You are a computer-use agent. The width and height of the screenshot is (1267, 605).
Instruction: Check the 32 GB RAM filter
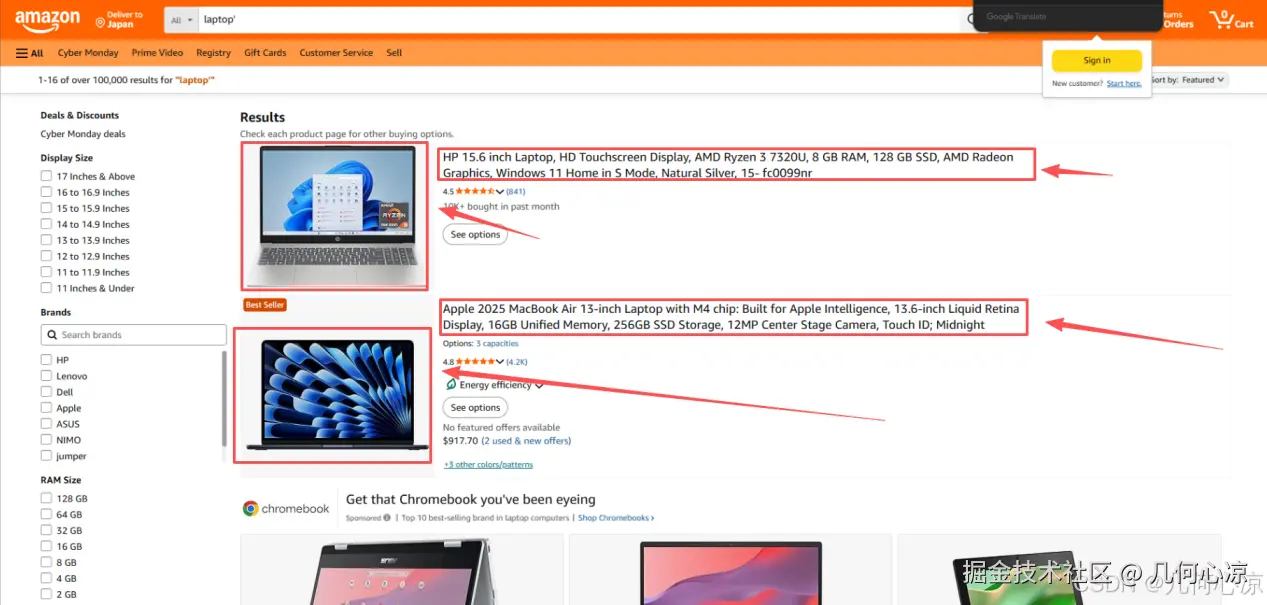pos(46,530)
